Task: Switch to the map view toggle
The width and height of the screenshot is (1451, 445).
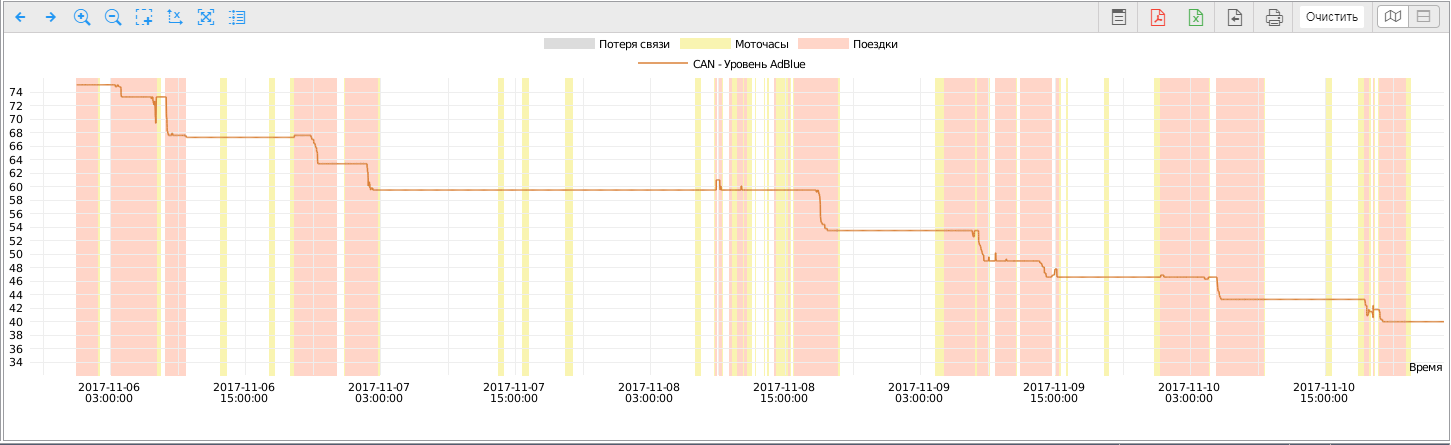Action: tap(1391, 16)
